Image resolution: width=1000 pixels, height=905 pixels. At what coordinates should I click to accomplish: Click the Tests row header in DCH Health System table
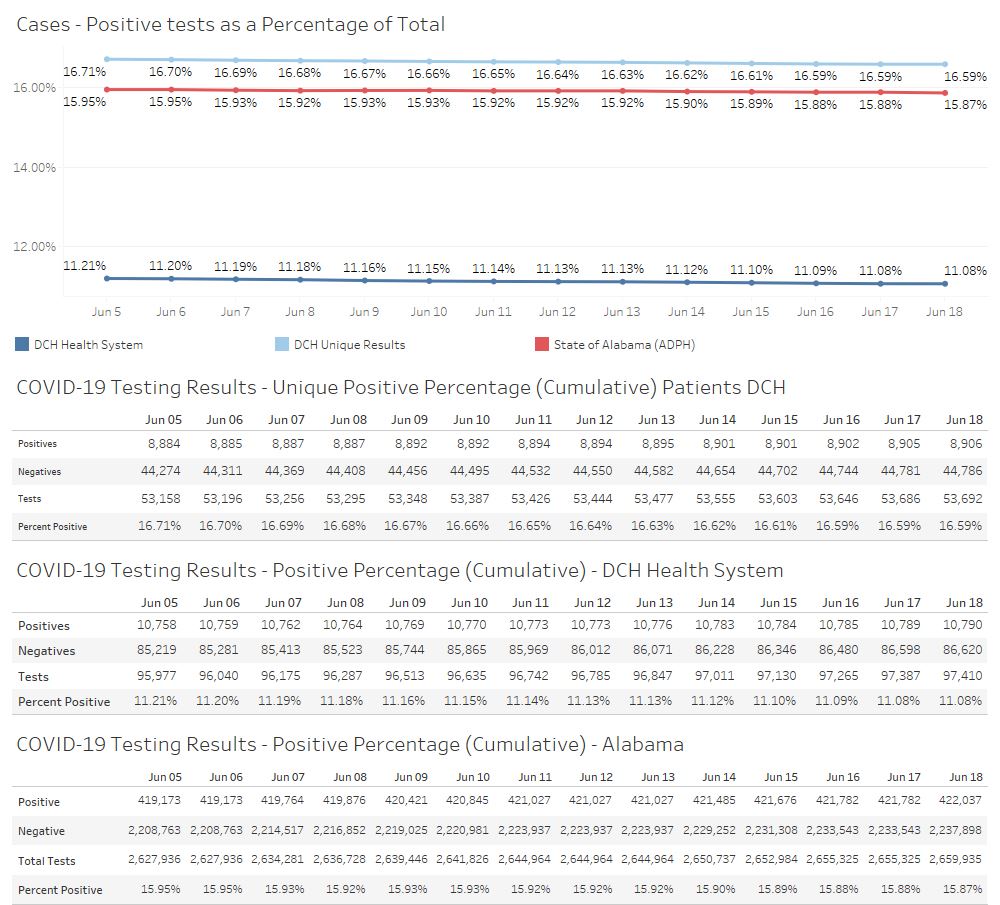33,677
